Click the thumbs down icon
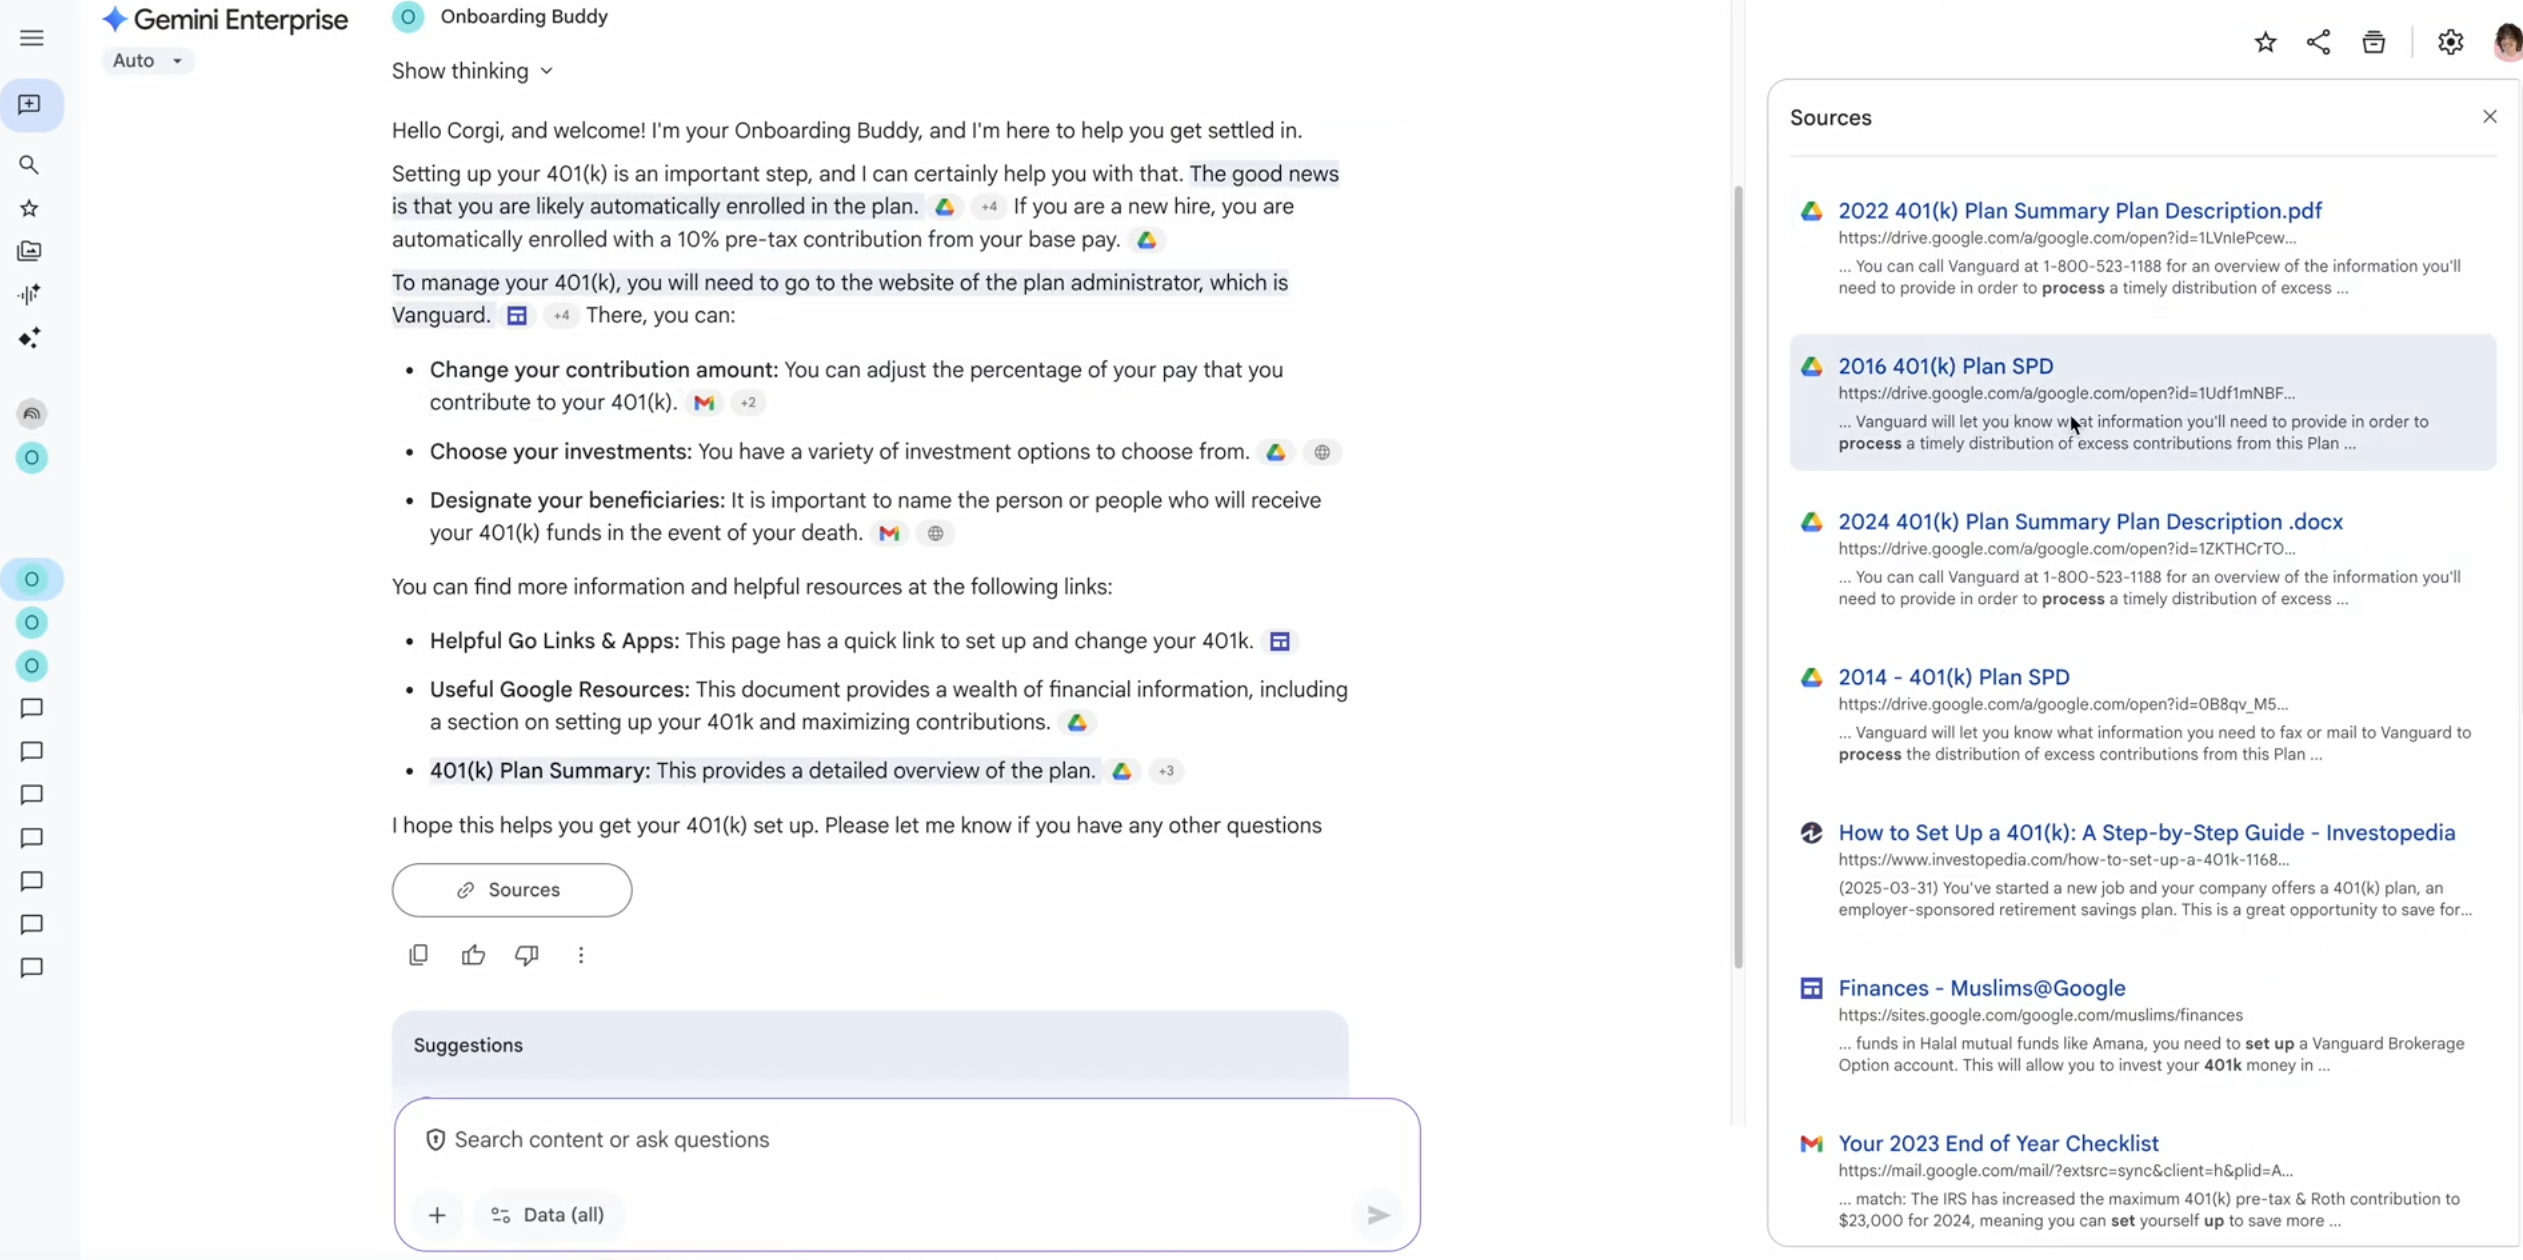This screenshot has width=2523, height=1260. 527,955
